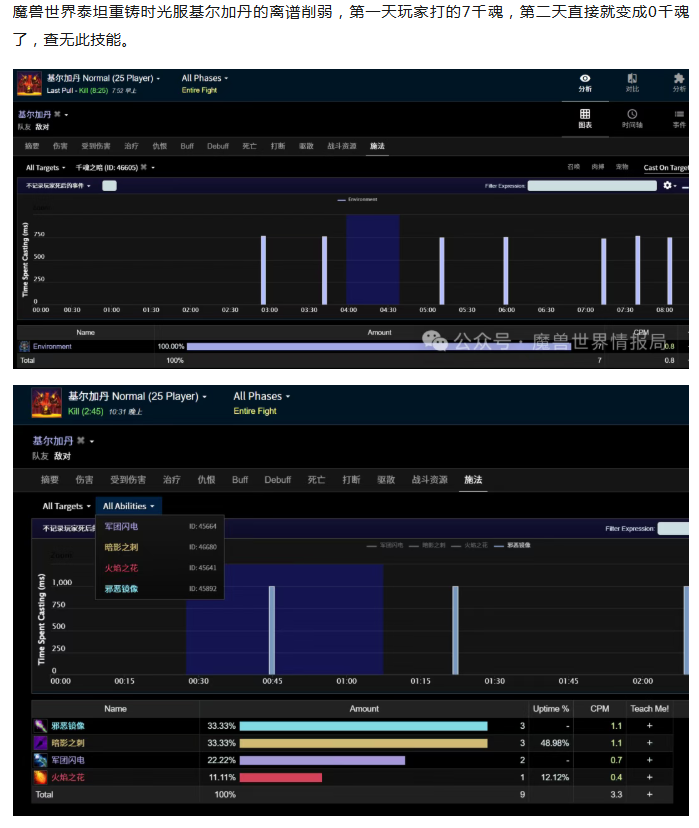
Task: Open the 摘要 tab in the Kill (8:25) log
Action: (x=32, y=146)
